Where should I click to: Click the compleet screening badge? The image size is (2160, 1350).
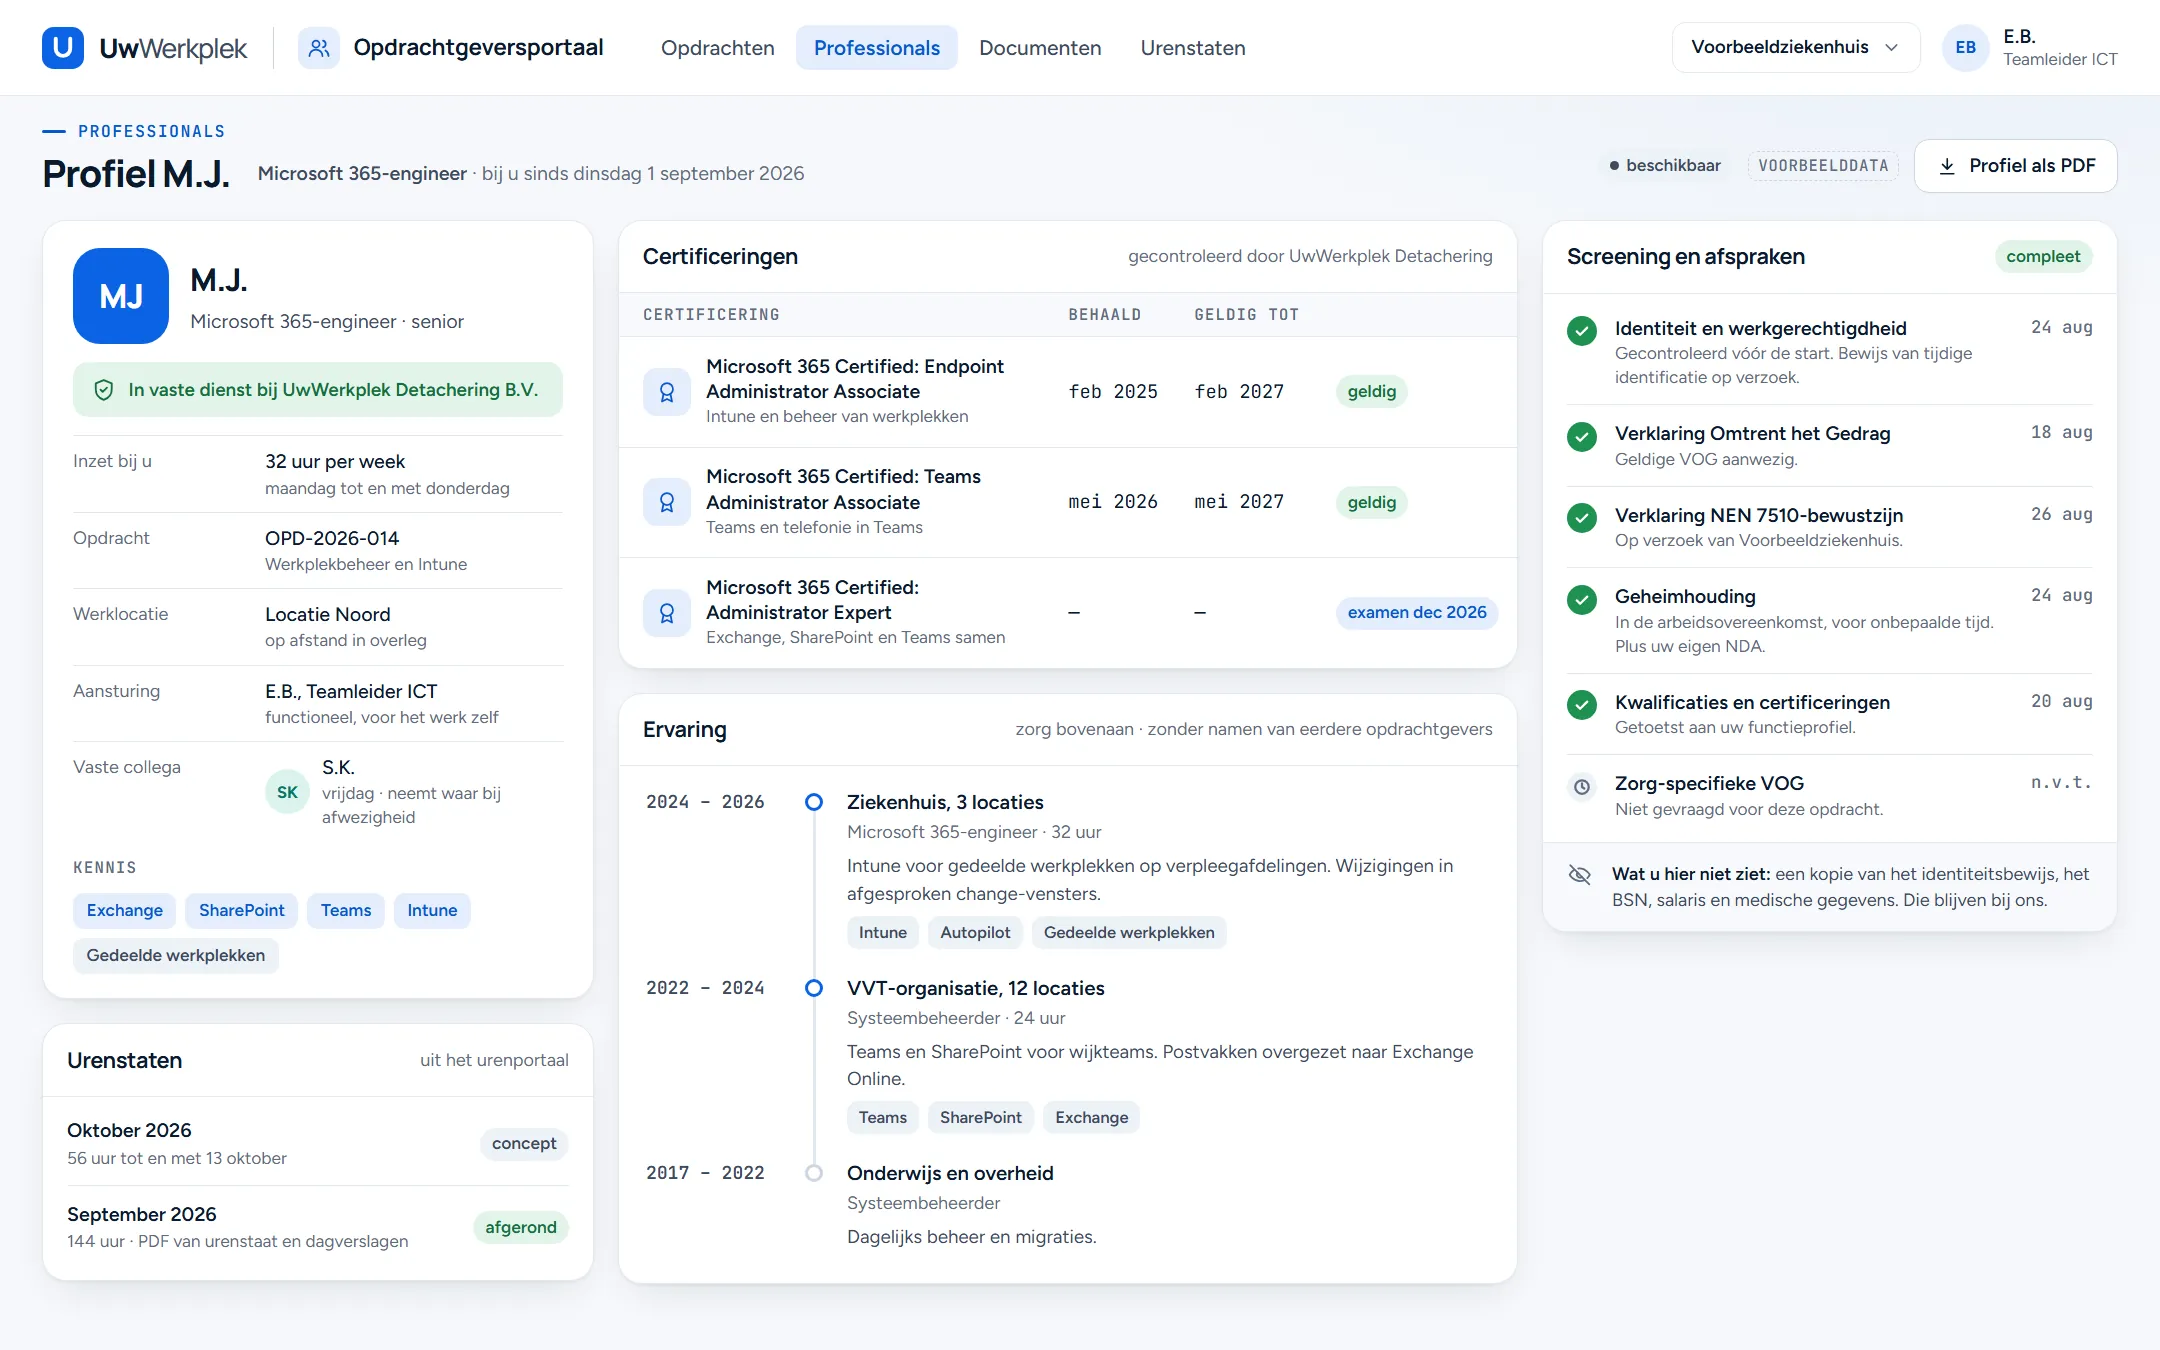[x=2043, y=257]
